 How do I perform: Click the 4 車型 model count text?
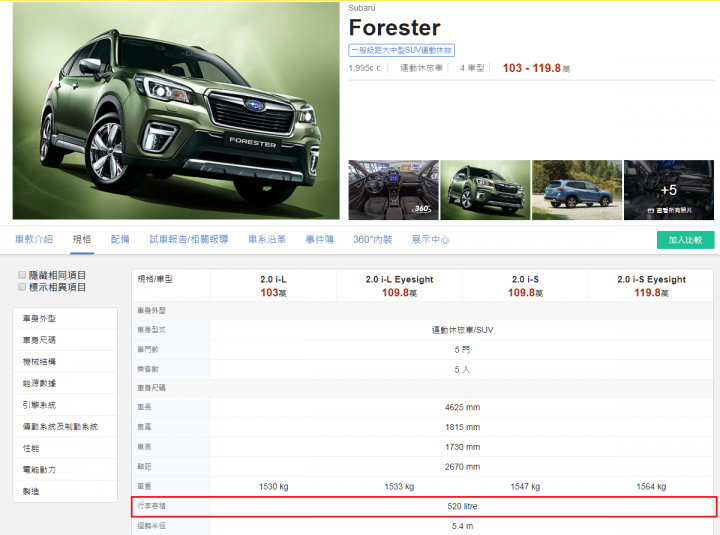472,68
